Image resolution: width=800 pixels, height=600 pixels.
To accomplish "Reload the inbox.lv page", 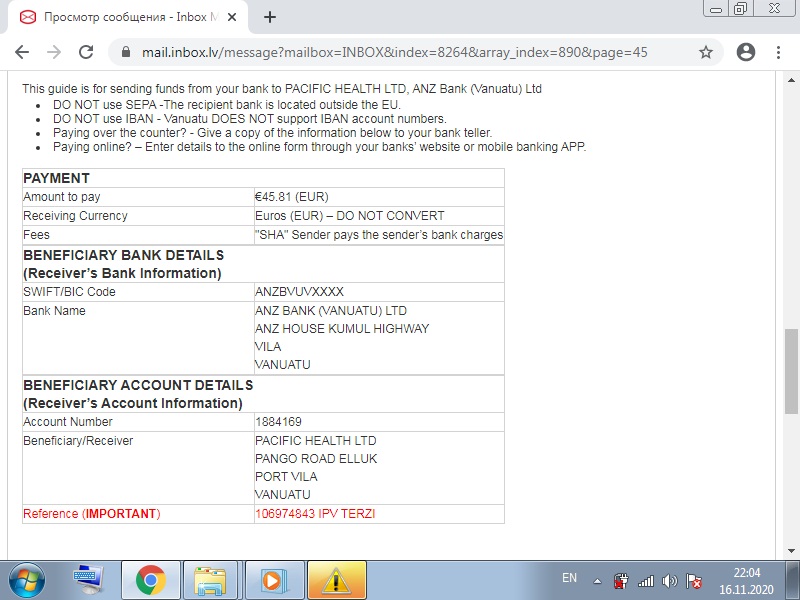I will tap(86, 52).
